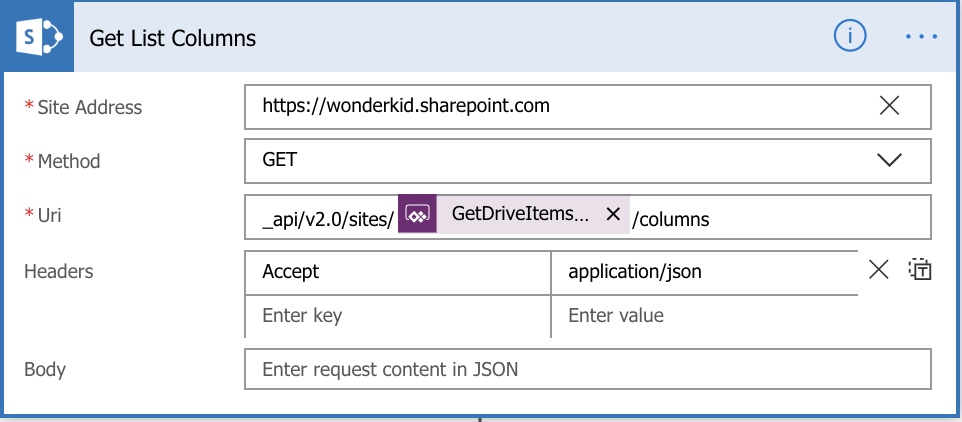Open the action info icon
This screenshot has width=962, height=422.
pos(850,36)
